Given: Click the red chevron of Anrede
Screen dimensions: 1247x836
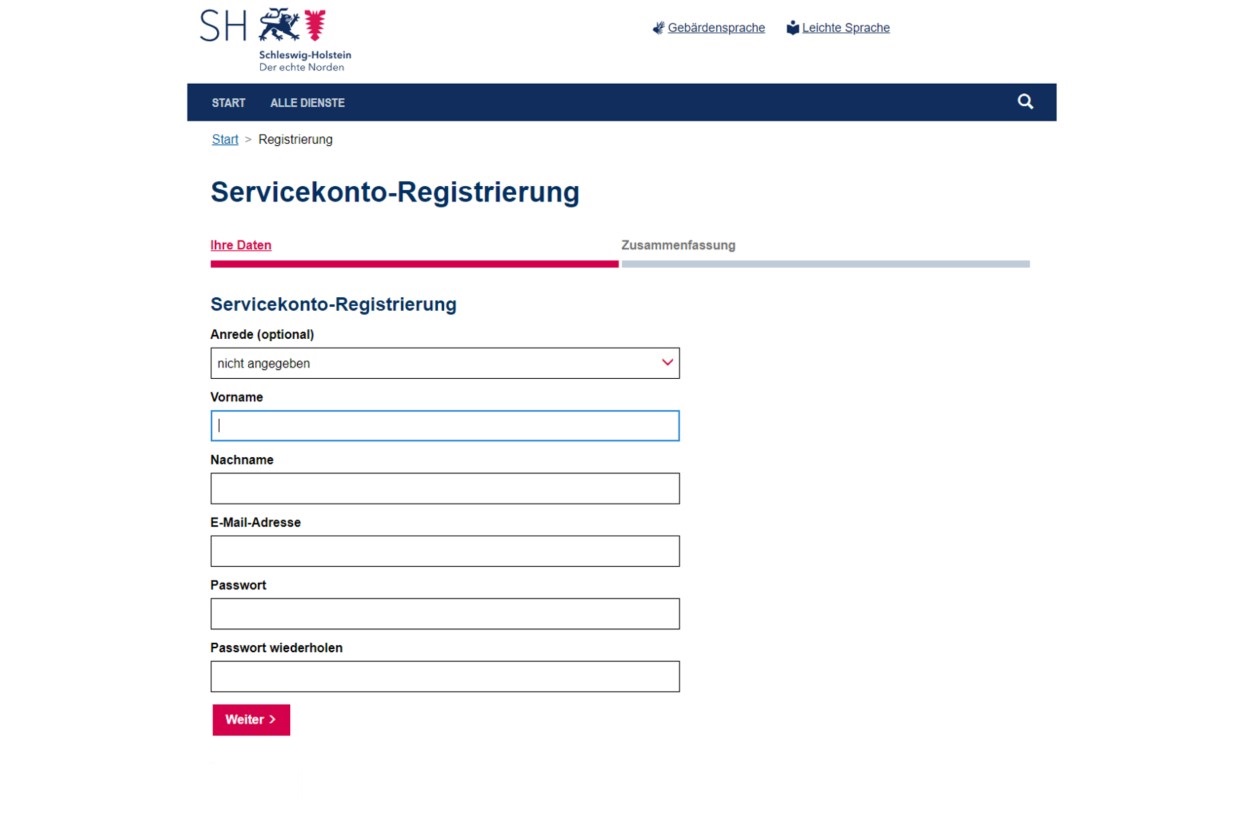Looking at the screenshot, I should coord(668,363).
